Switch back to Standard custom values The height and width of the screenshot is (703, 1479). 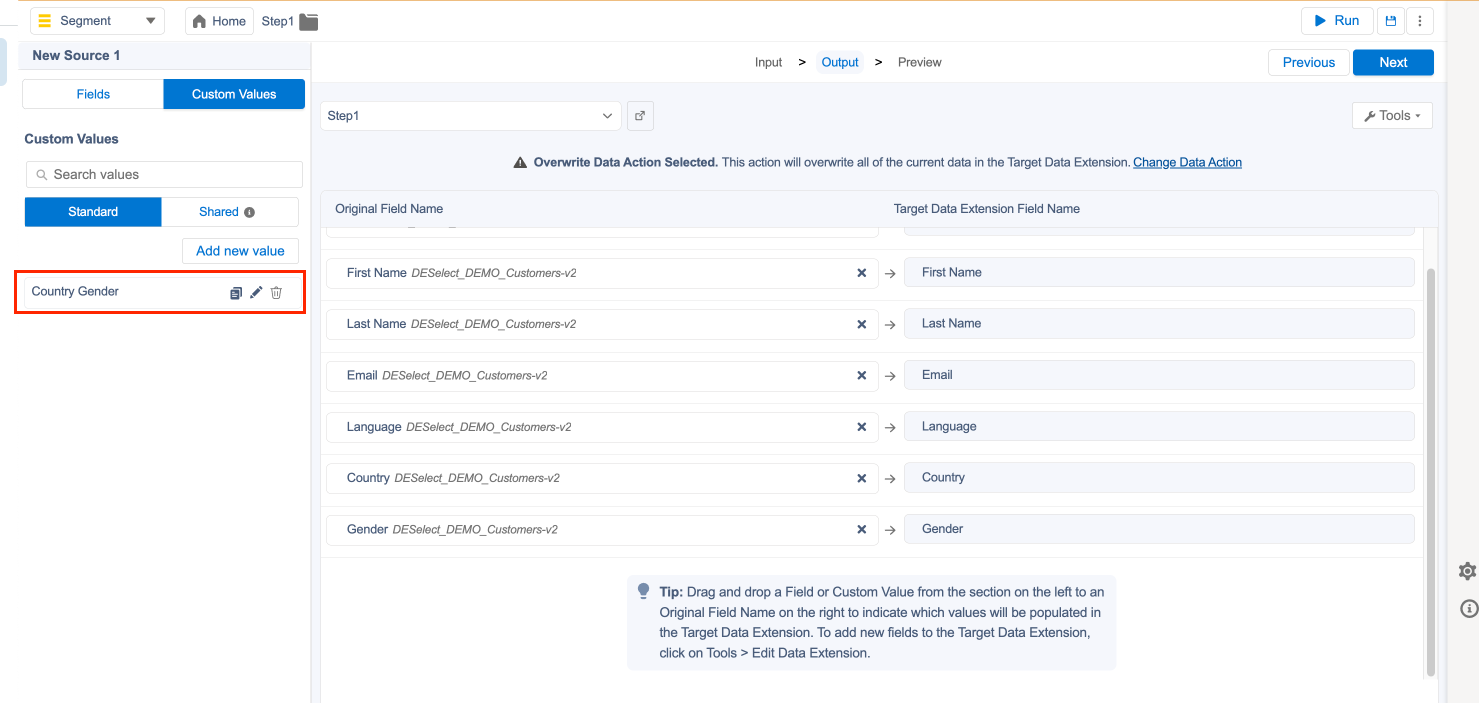92,211
